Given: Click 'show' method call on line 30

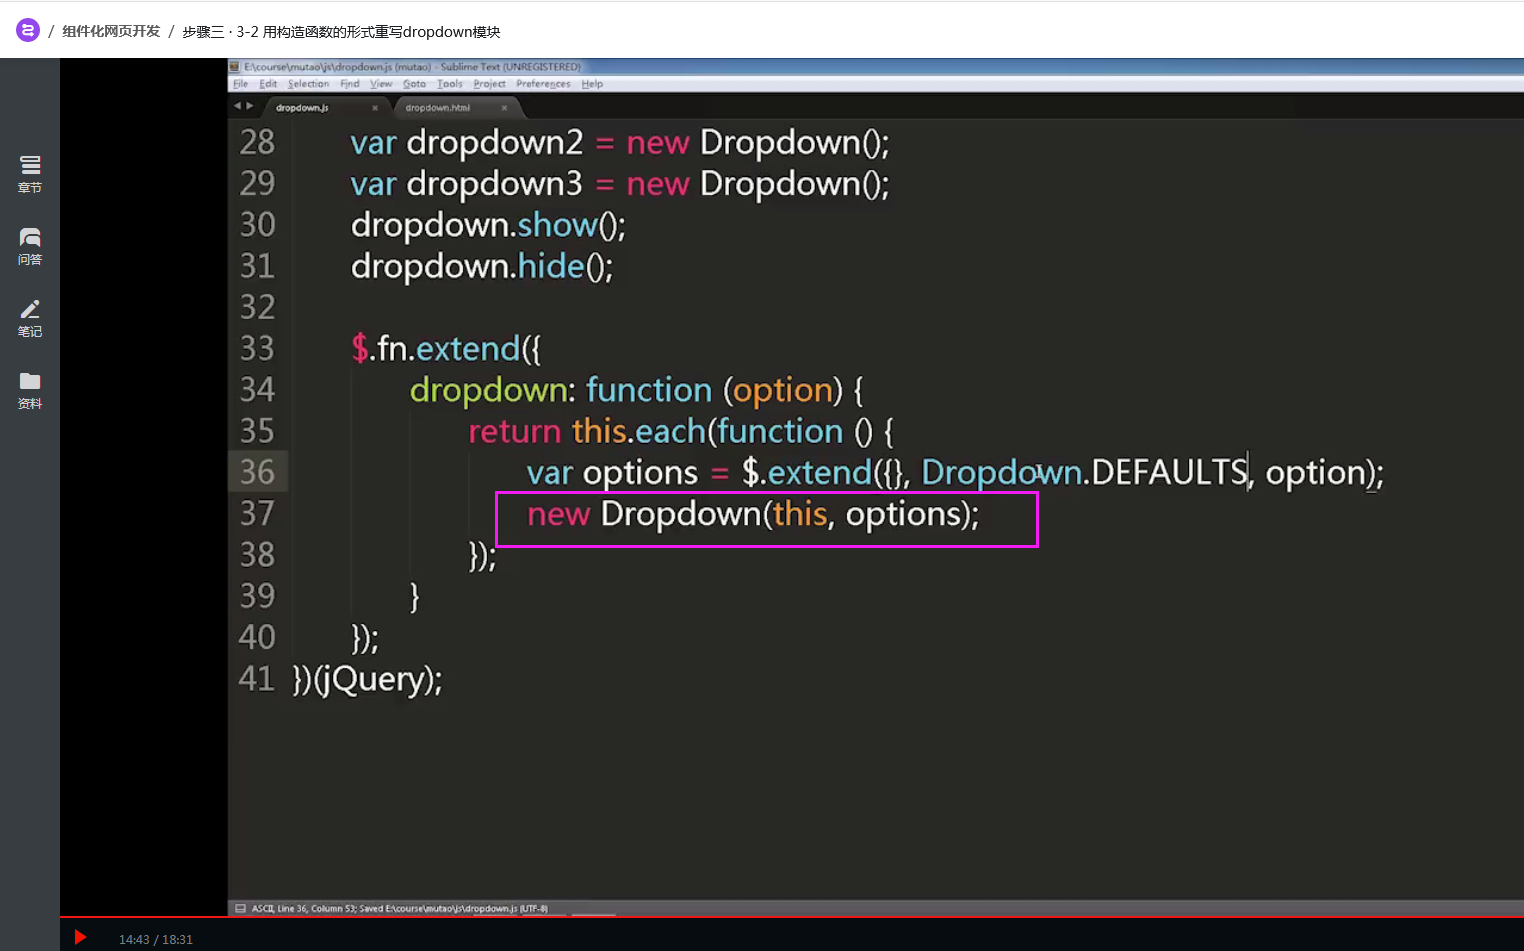Looking at the screenshot, I should click(x=557, y=225).
